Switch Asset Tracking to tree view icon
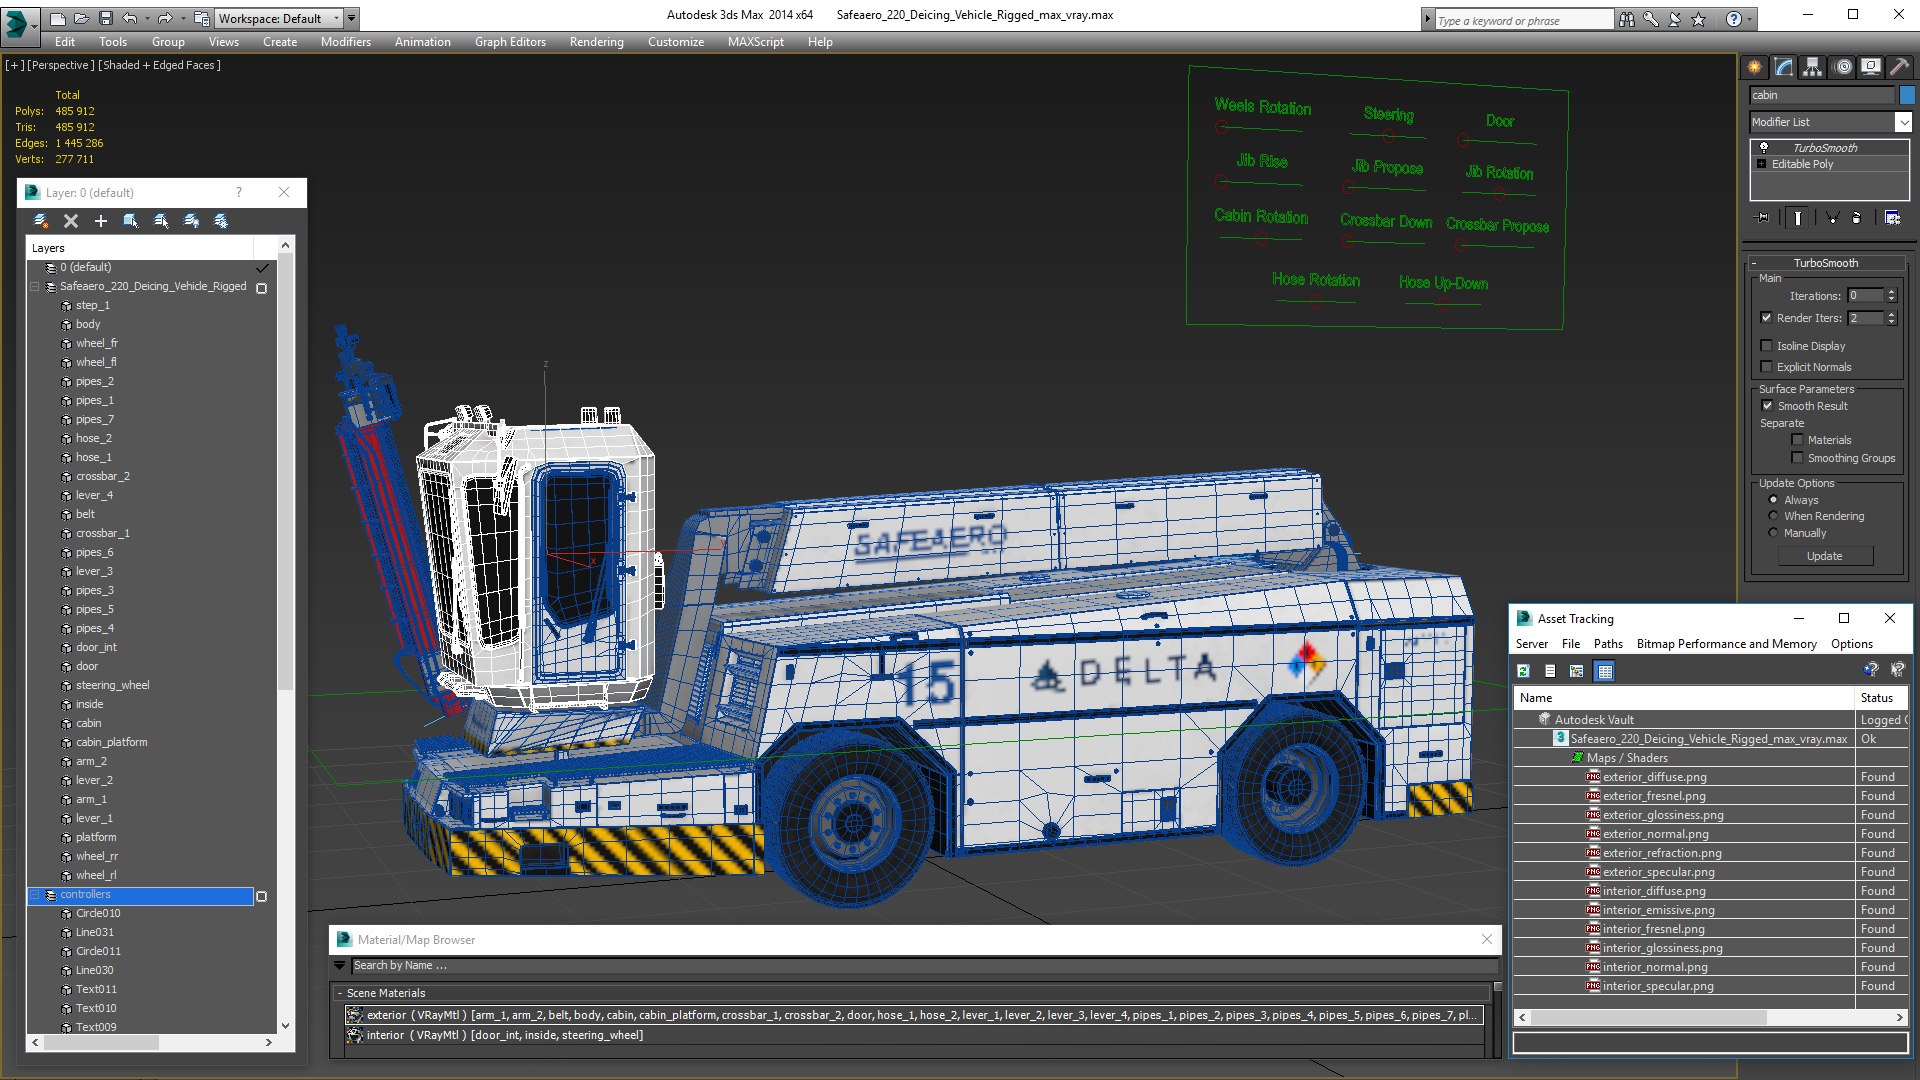 pos(1577,671)
